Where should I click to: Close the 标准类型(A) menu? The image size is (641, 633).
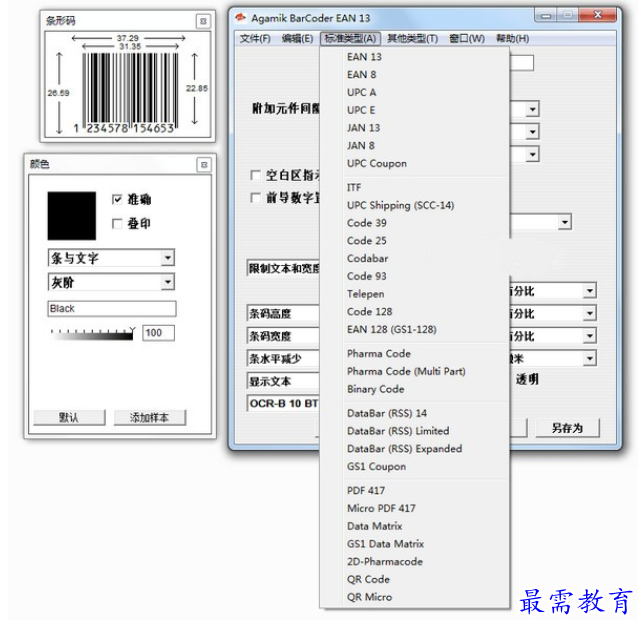click(x=350, y=38)
